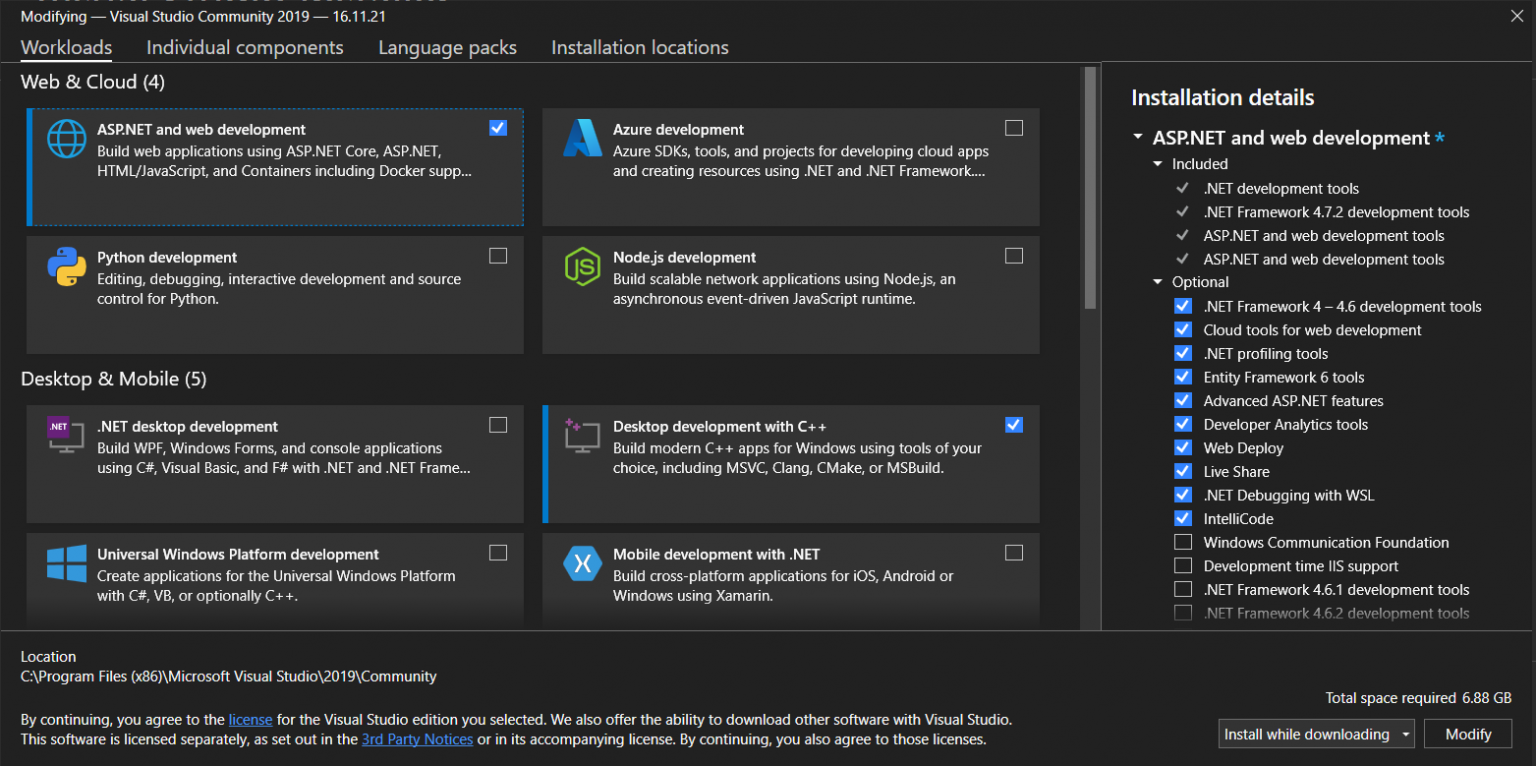Screen dimensions: 1536x766
Task: Click the Universal Windows Platform icon
Action: [x=66, y=563]
